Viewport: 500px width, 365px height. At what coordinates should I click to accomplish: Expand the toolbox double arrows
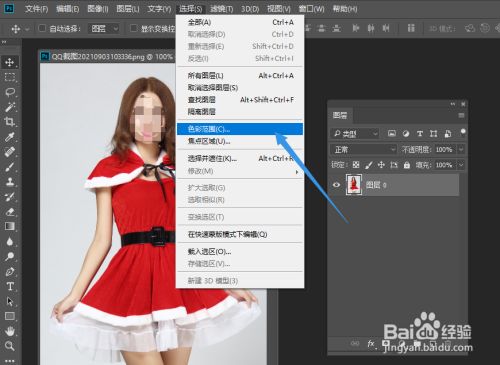pos(4,42)
